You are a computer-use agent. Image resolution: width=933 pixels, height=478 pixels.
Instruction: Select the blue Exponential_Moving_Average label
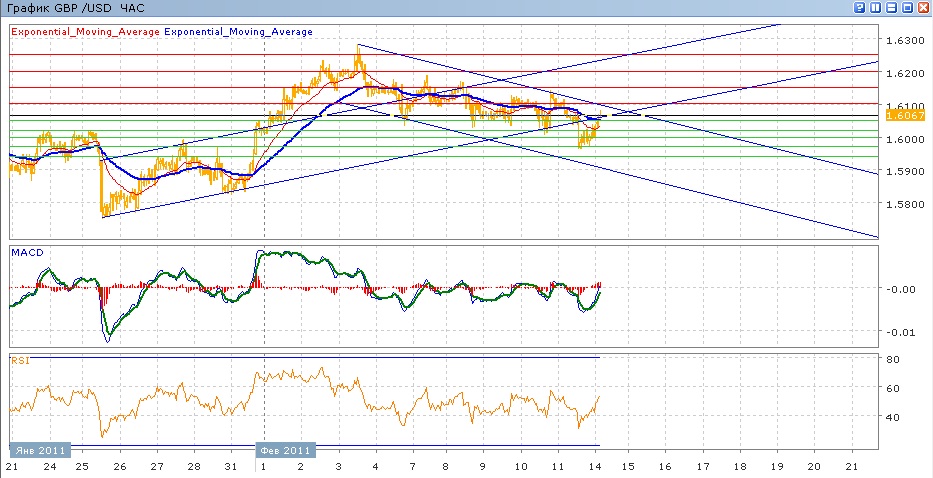pyautogui.click(x=238, y=32)
